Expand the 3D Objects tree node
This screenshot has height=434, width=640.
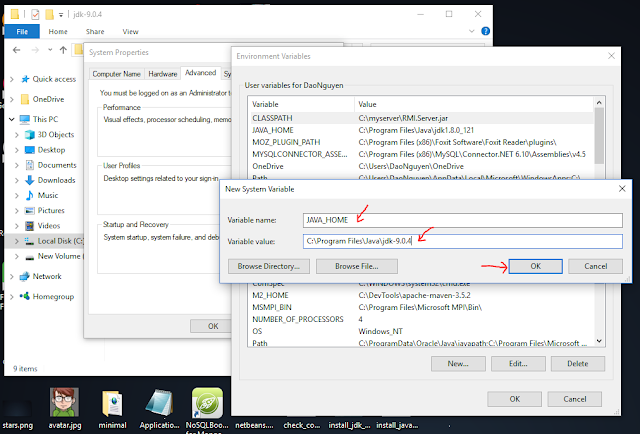pos(17,135)
